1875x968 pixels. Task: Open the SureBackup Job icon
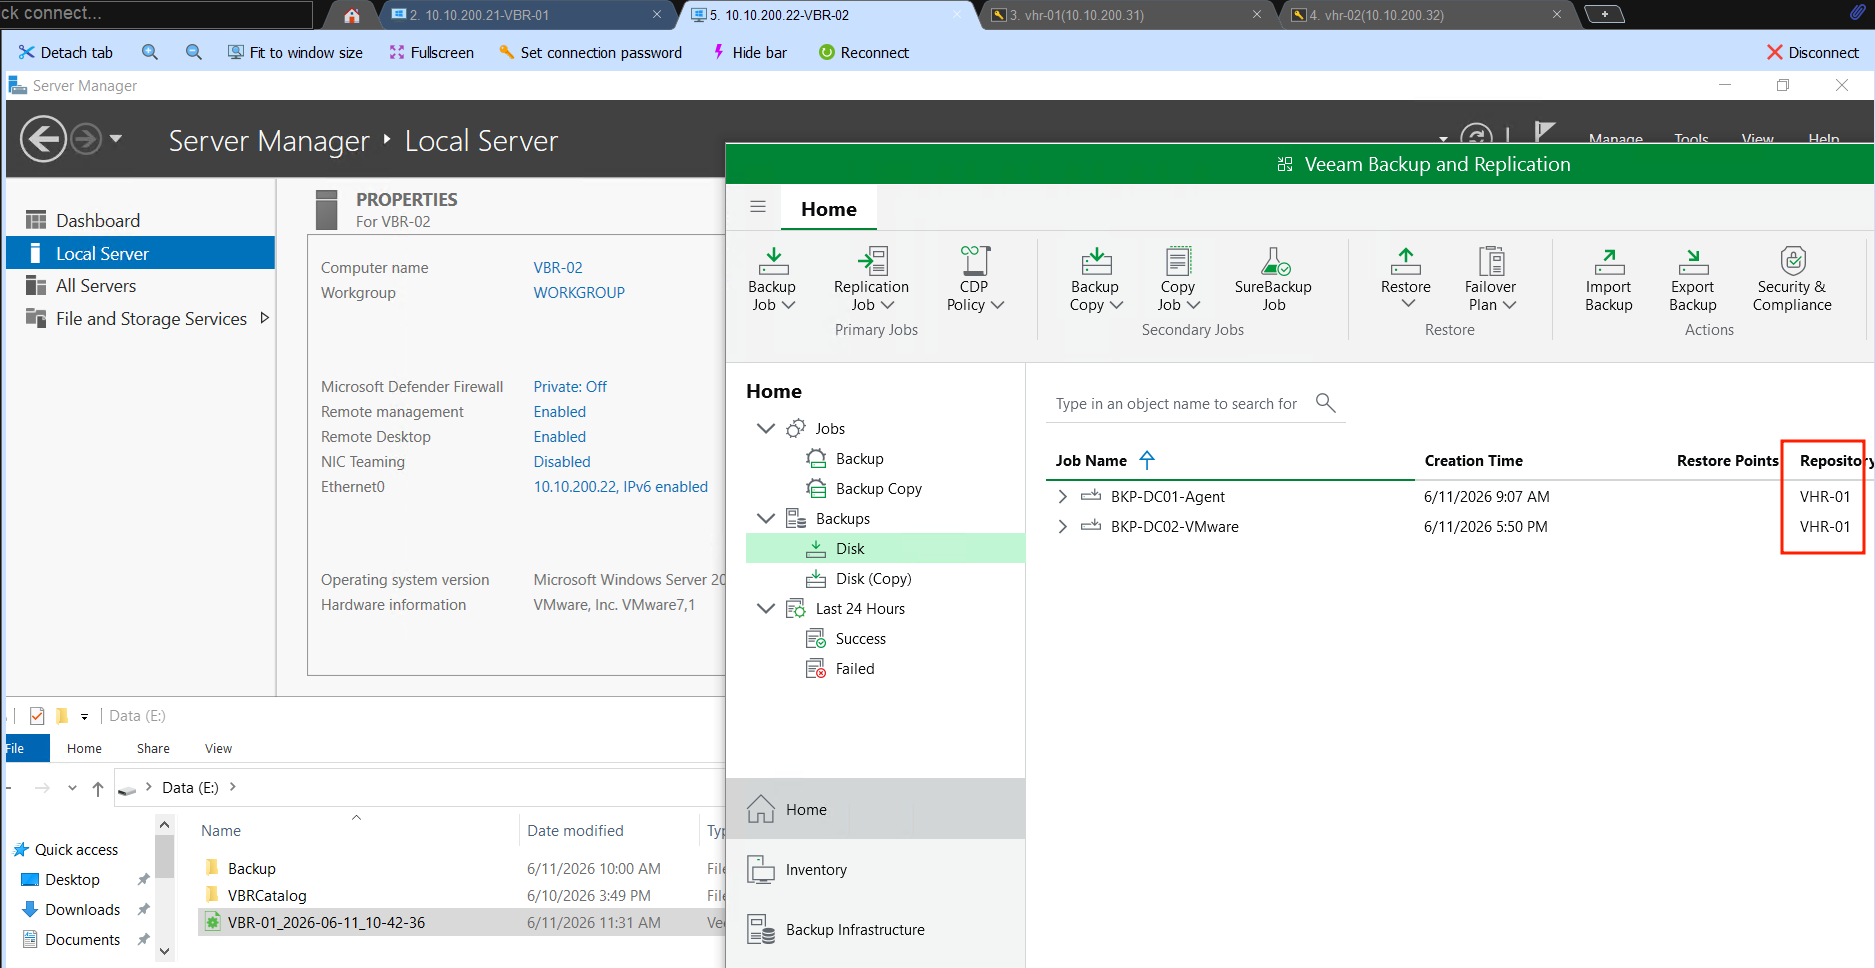(1274, 261)
